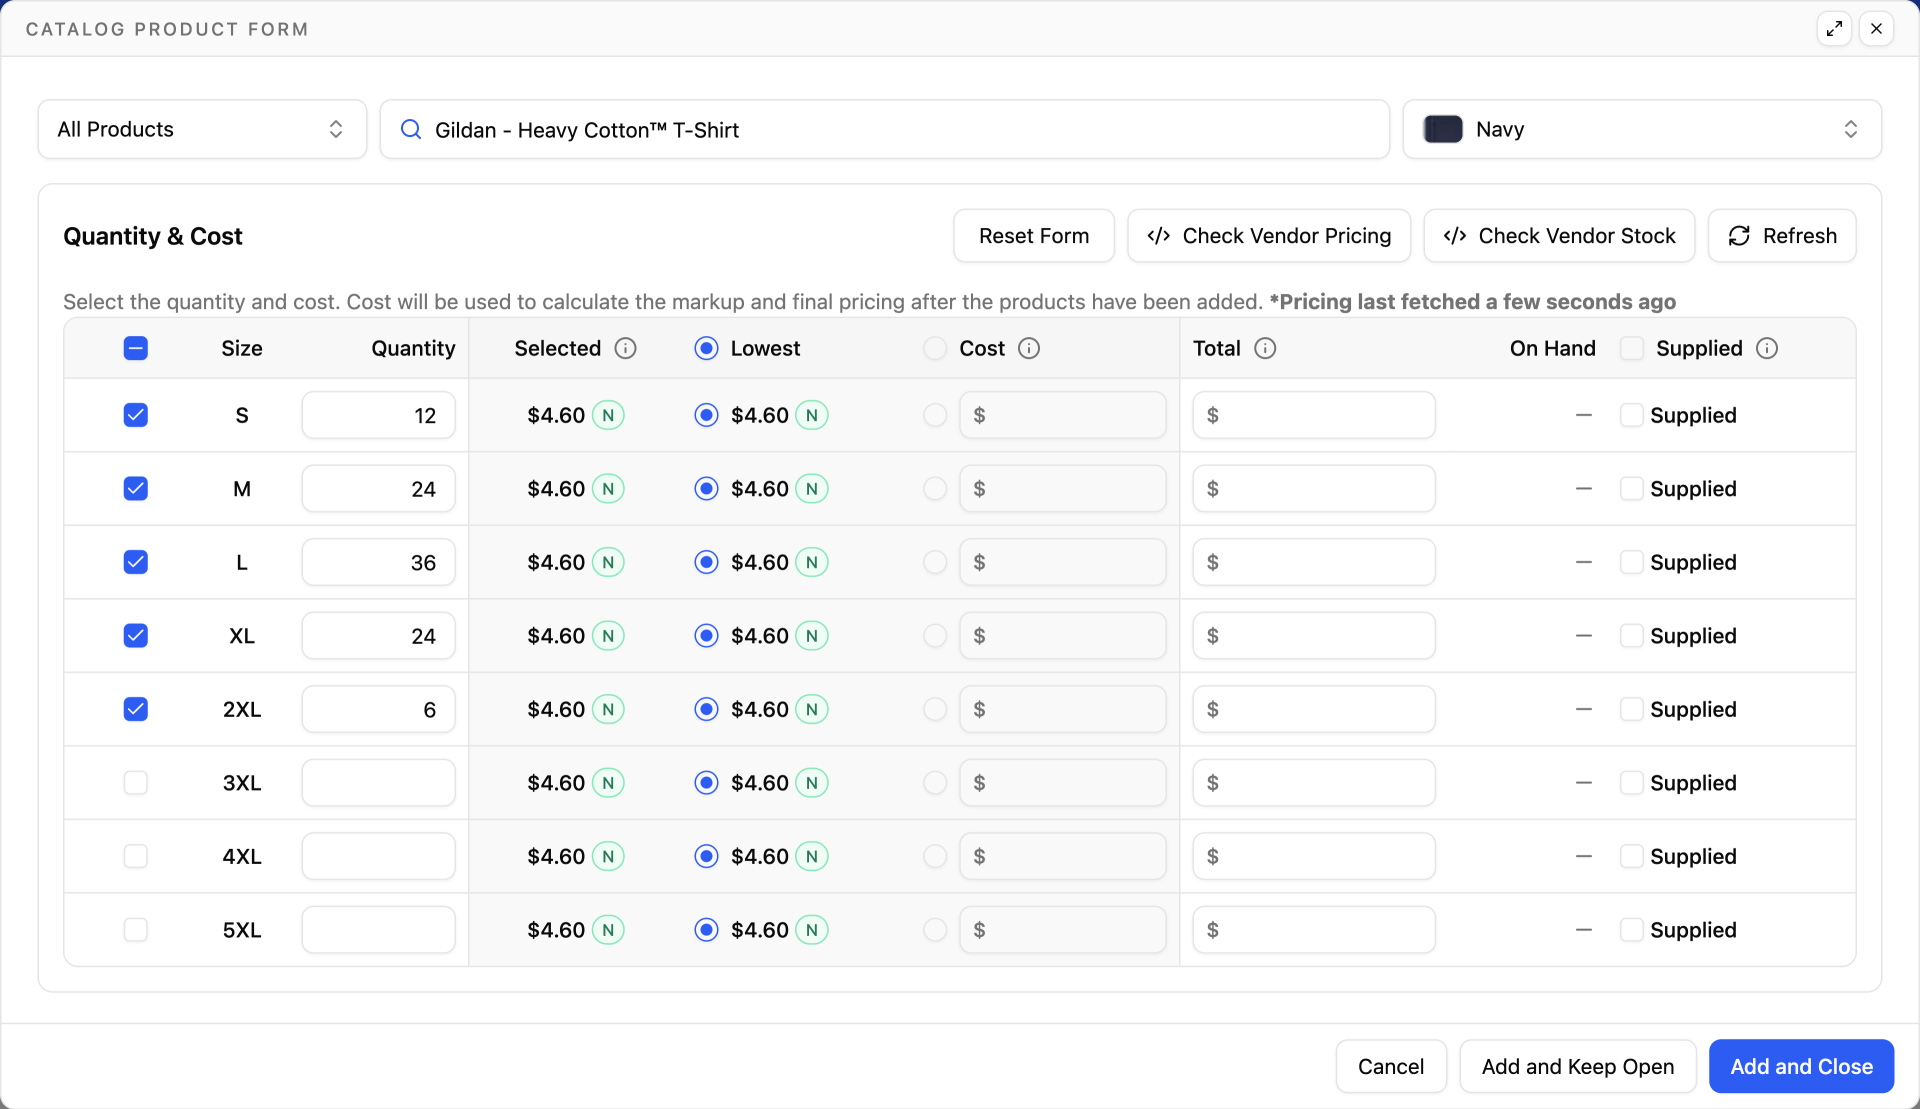The height and width of the screenshot is (1109, 1920).
Task: Click Add and Close button
Action: point(1801,1066)
